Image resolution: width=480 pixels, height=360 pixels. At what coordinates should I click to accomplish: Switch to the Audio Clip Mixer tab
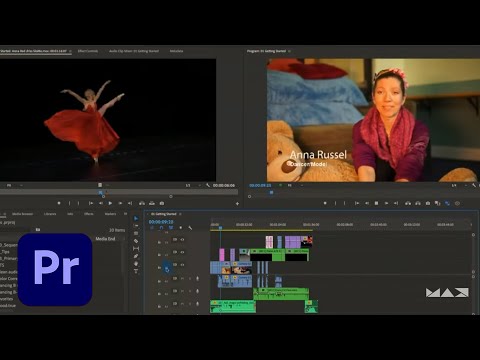[x=134, y=51]
